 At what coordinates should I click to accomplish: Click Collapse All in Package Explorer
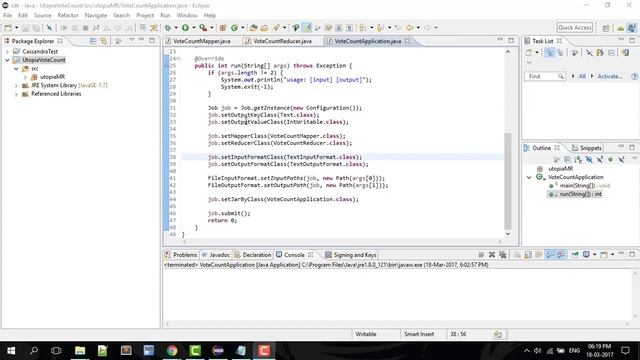point(93,41)
